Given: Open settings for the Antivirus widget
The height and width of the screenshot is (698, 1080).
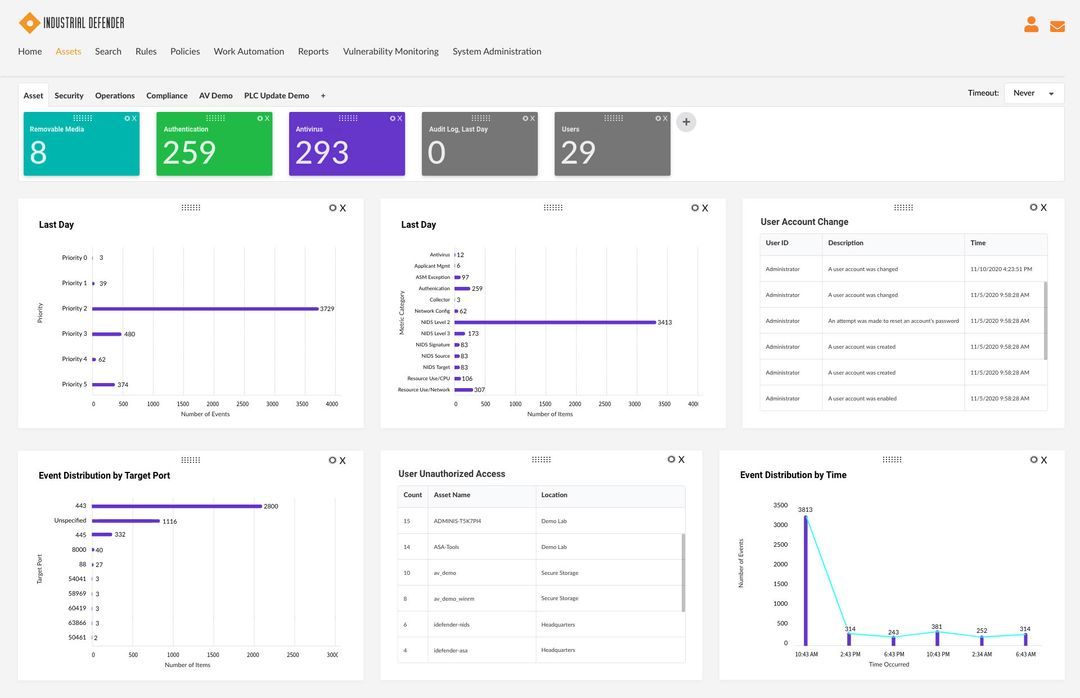Looking at the screenshot, I should 390,116.
